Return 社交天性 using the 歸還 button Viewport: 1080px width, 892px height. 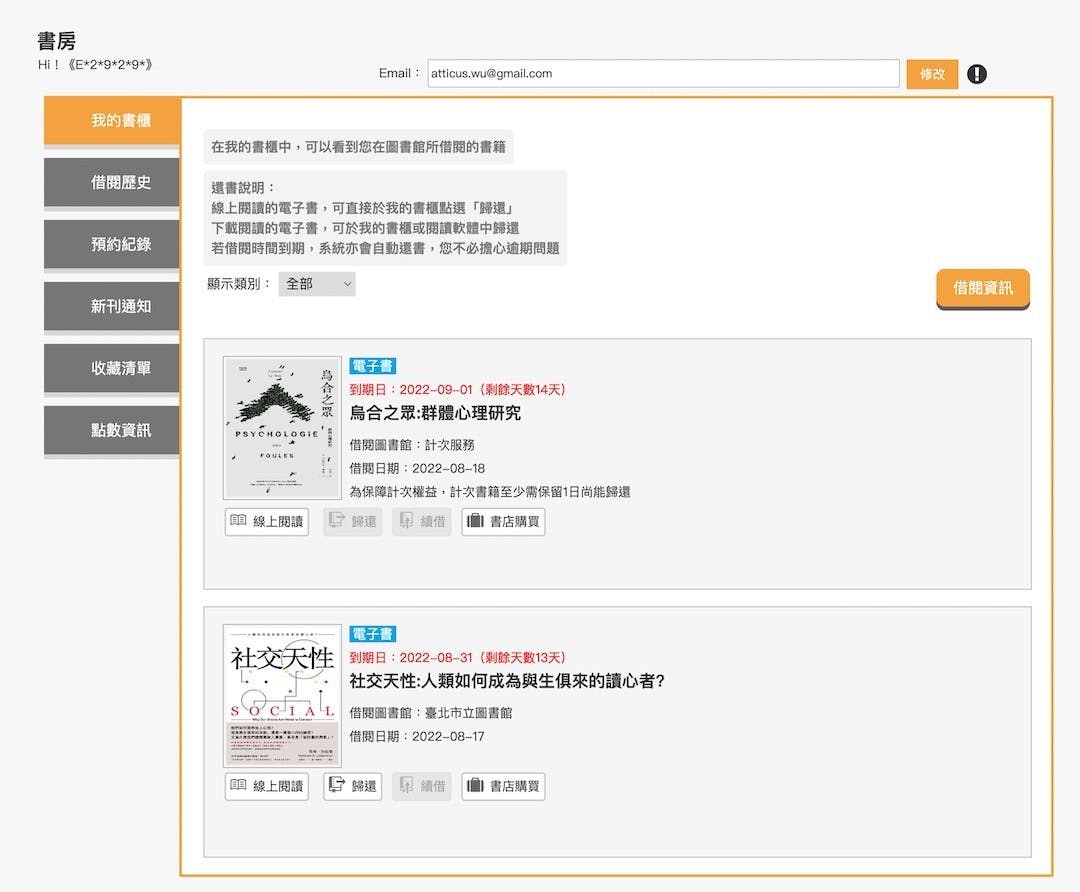(353, 786)
